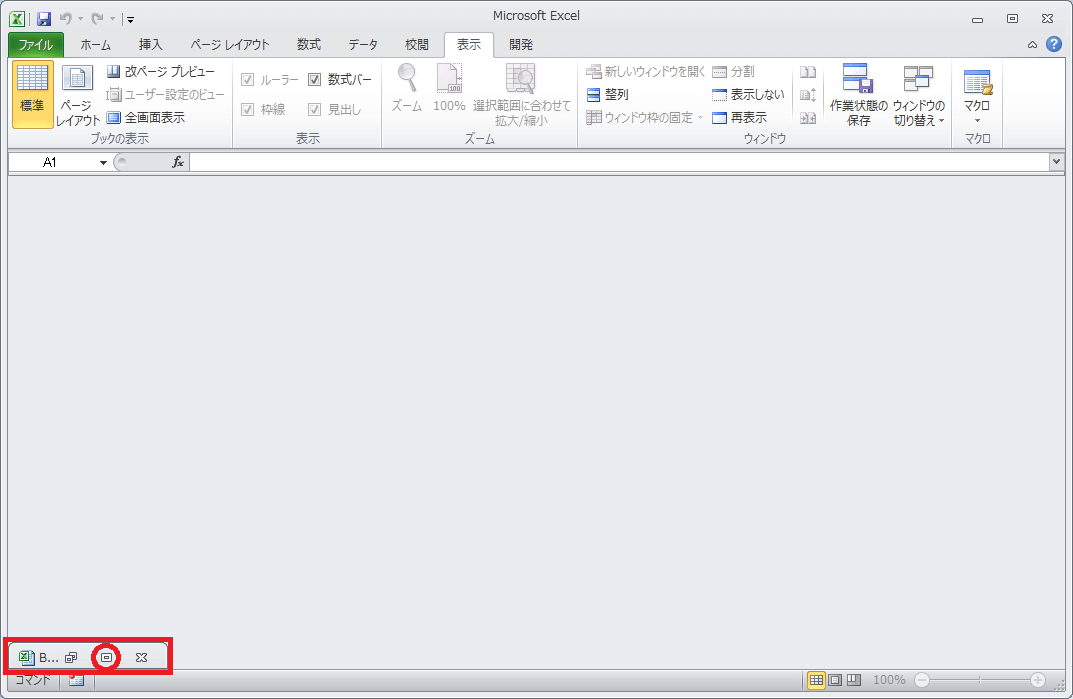The width and height of the screenshot is (1073, 699).
Task: Click the Excel icon on the minimized workbook
Action: 26,657
